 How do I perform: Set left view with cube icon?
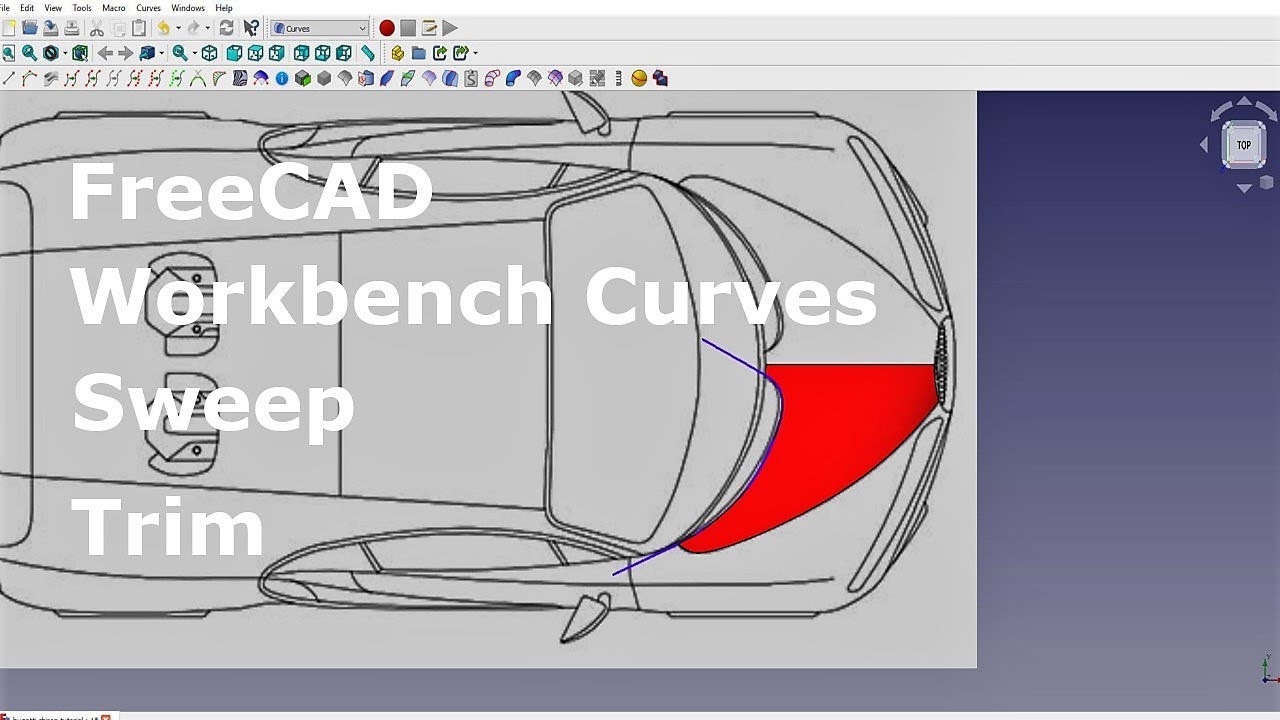coord(344,53)
